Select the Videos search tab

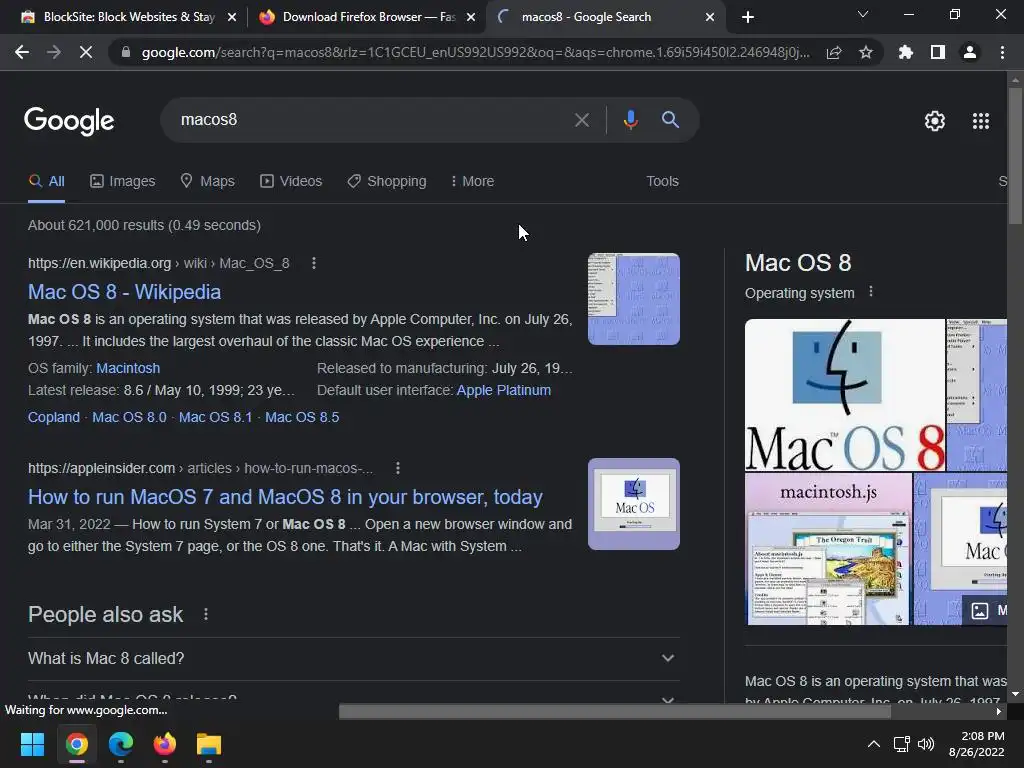[x=291, y=182]
